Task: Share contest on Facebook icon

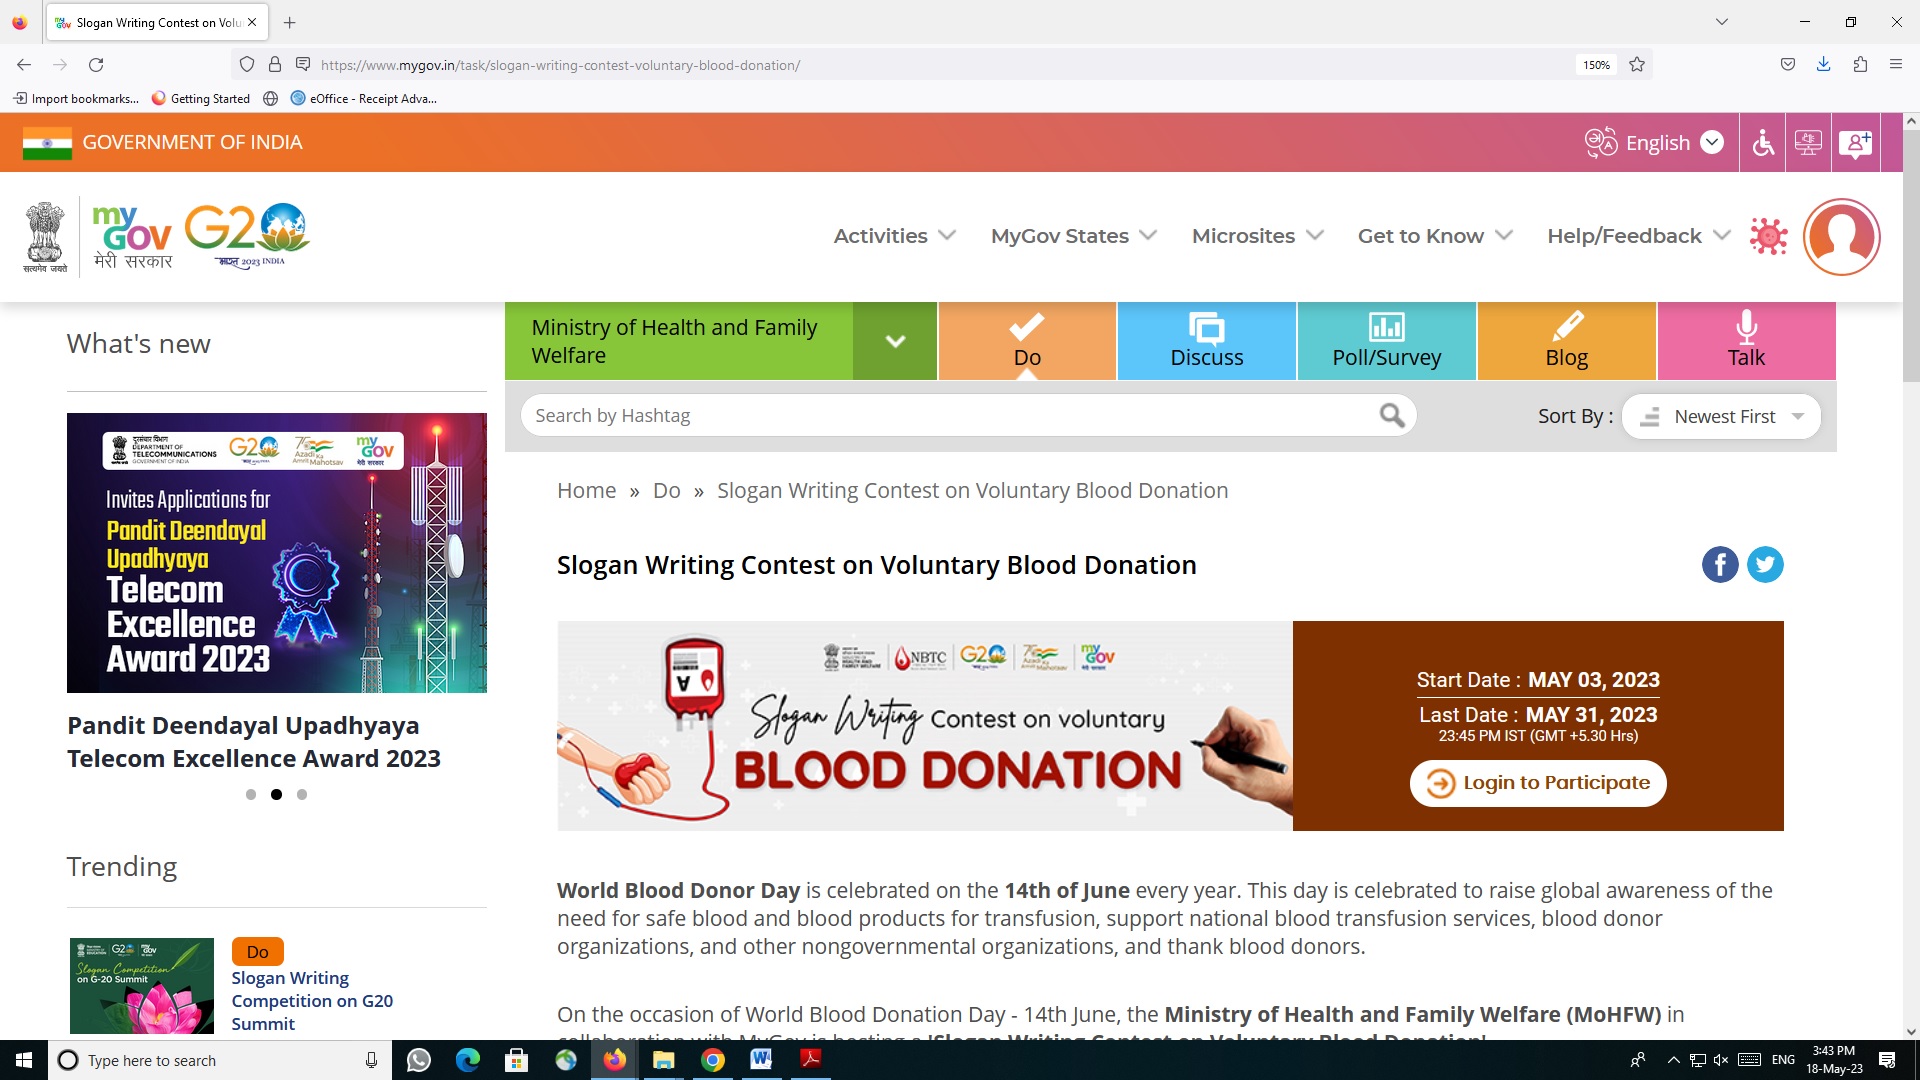Action: coord(1720,565)
